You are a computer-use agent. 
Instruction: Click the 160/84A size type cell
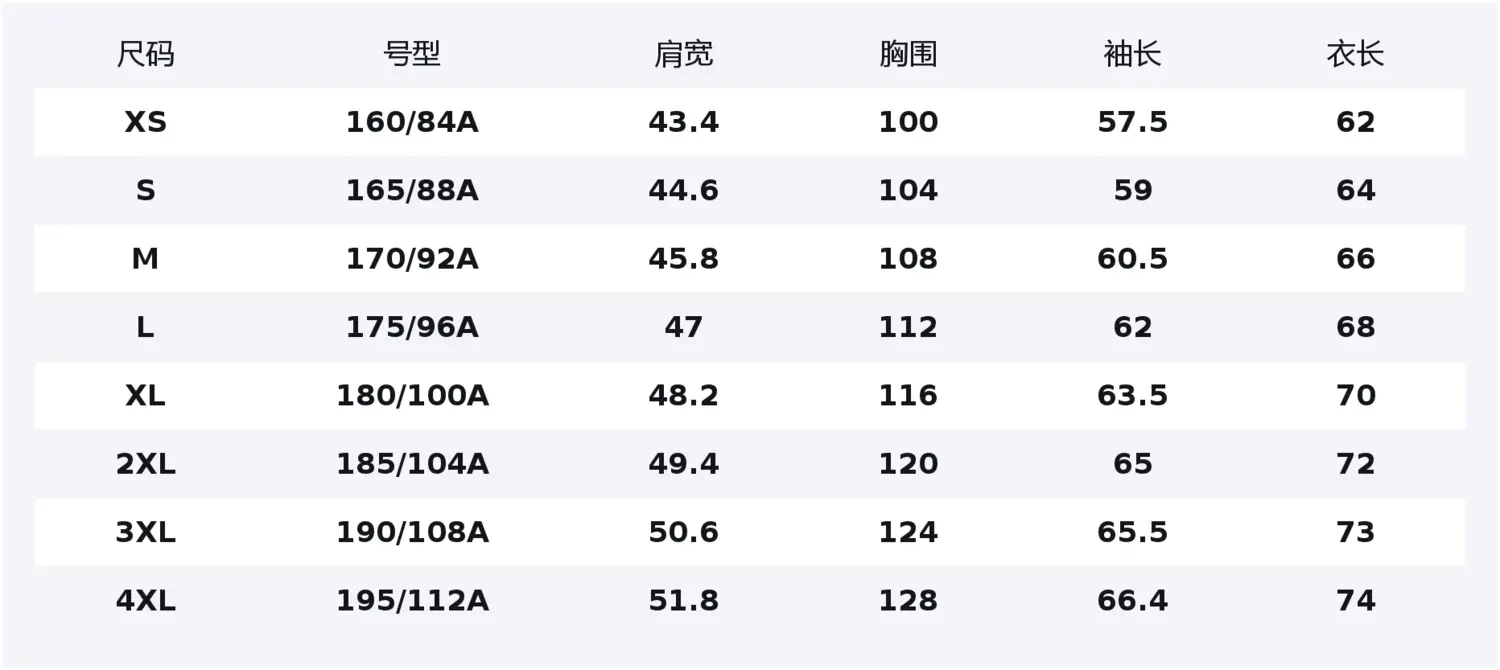pos(412,122)
